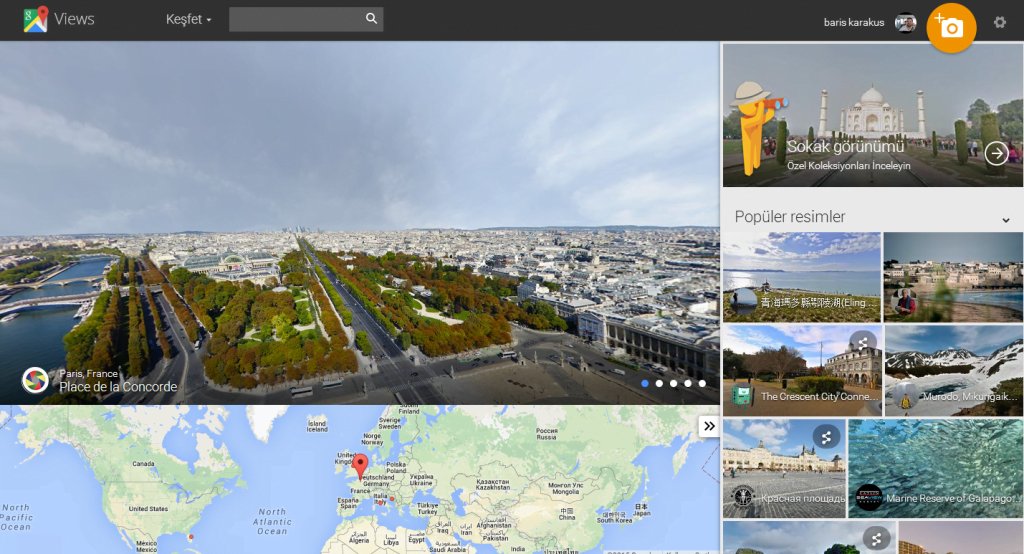Open baris karakus profile name
1024x554 pixels.
pyautogui.click(x=854, y=22)
